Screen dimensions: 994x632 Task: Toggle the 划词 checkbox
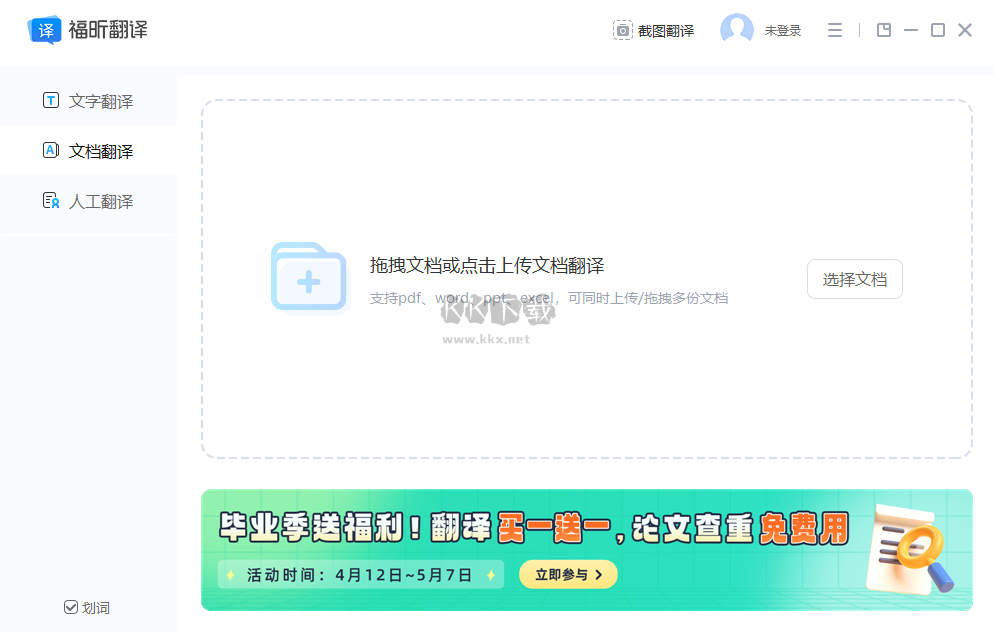pos(70,607)
